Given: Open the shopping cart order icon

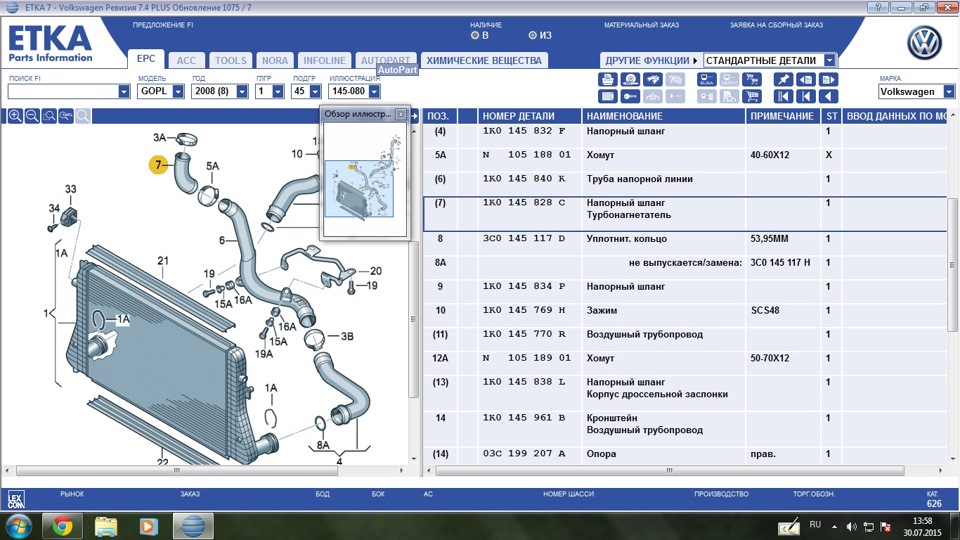Looking at the screenshot, I should pyautogui.click(x=752, y=97).
